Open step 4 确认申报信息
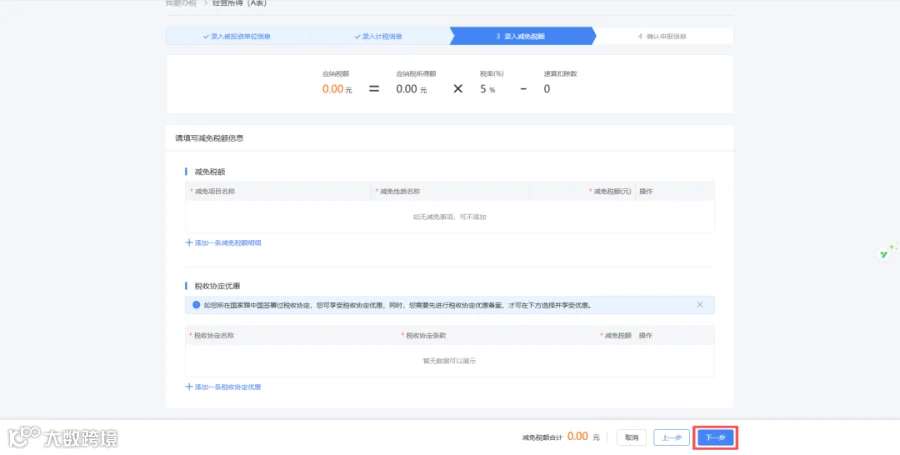The height and width of the screenshot is (455, 900). [662, 36]
